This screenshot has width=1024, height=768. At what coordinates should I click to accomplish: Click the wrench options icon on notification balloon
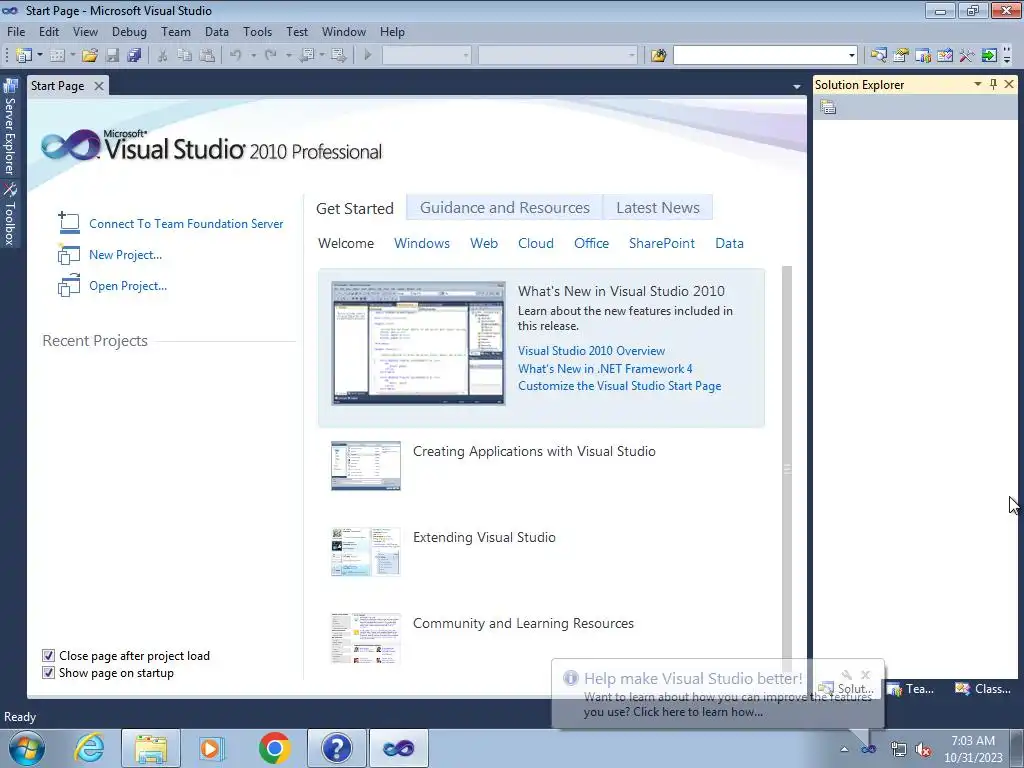pos(846,674)
